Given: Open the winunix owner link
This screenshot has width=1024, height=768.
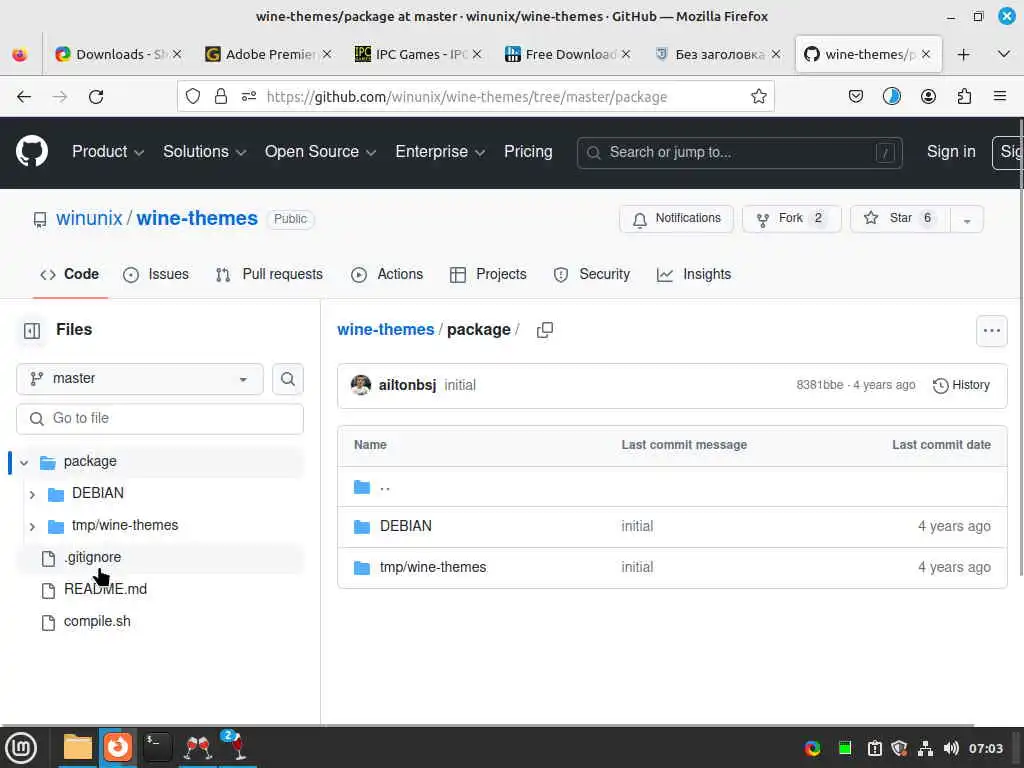Looking at the screenshot, I should click(89, 218).
